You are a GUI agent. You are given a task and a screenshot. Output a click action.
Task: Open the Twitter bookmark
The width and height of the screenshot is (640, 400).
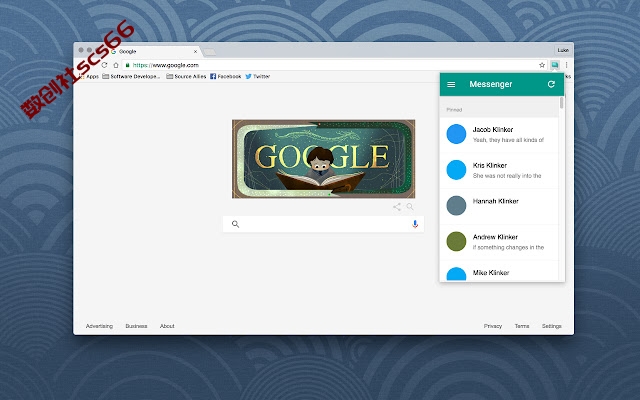(x=258, y=76)
